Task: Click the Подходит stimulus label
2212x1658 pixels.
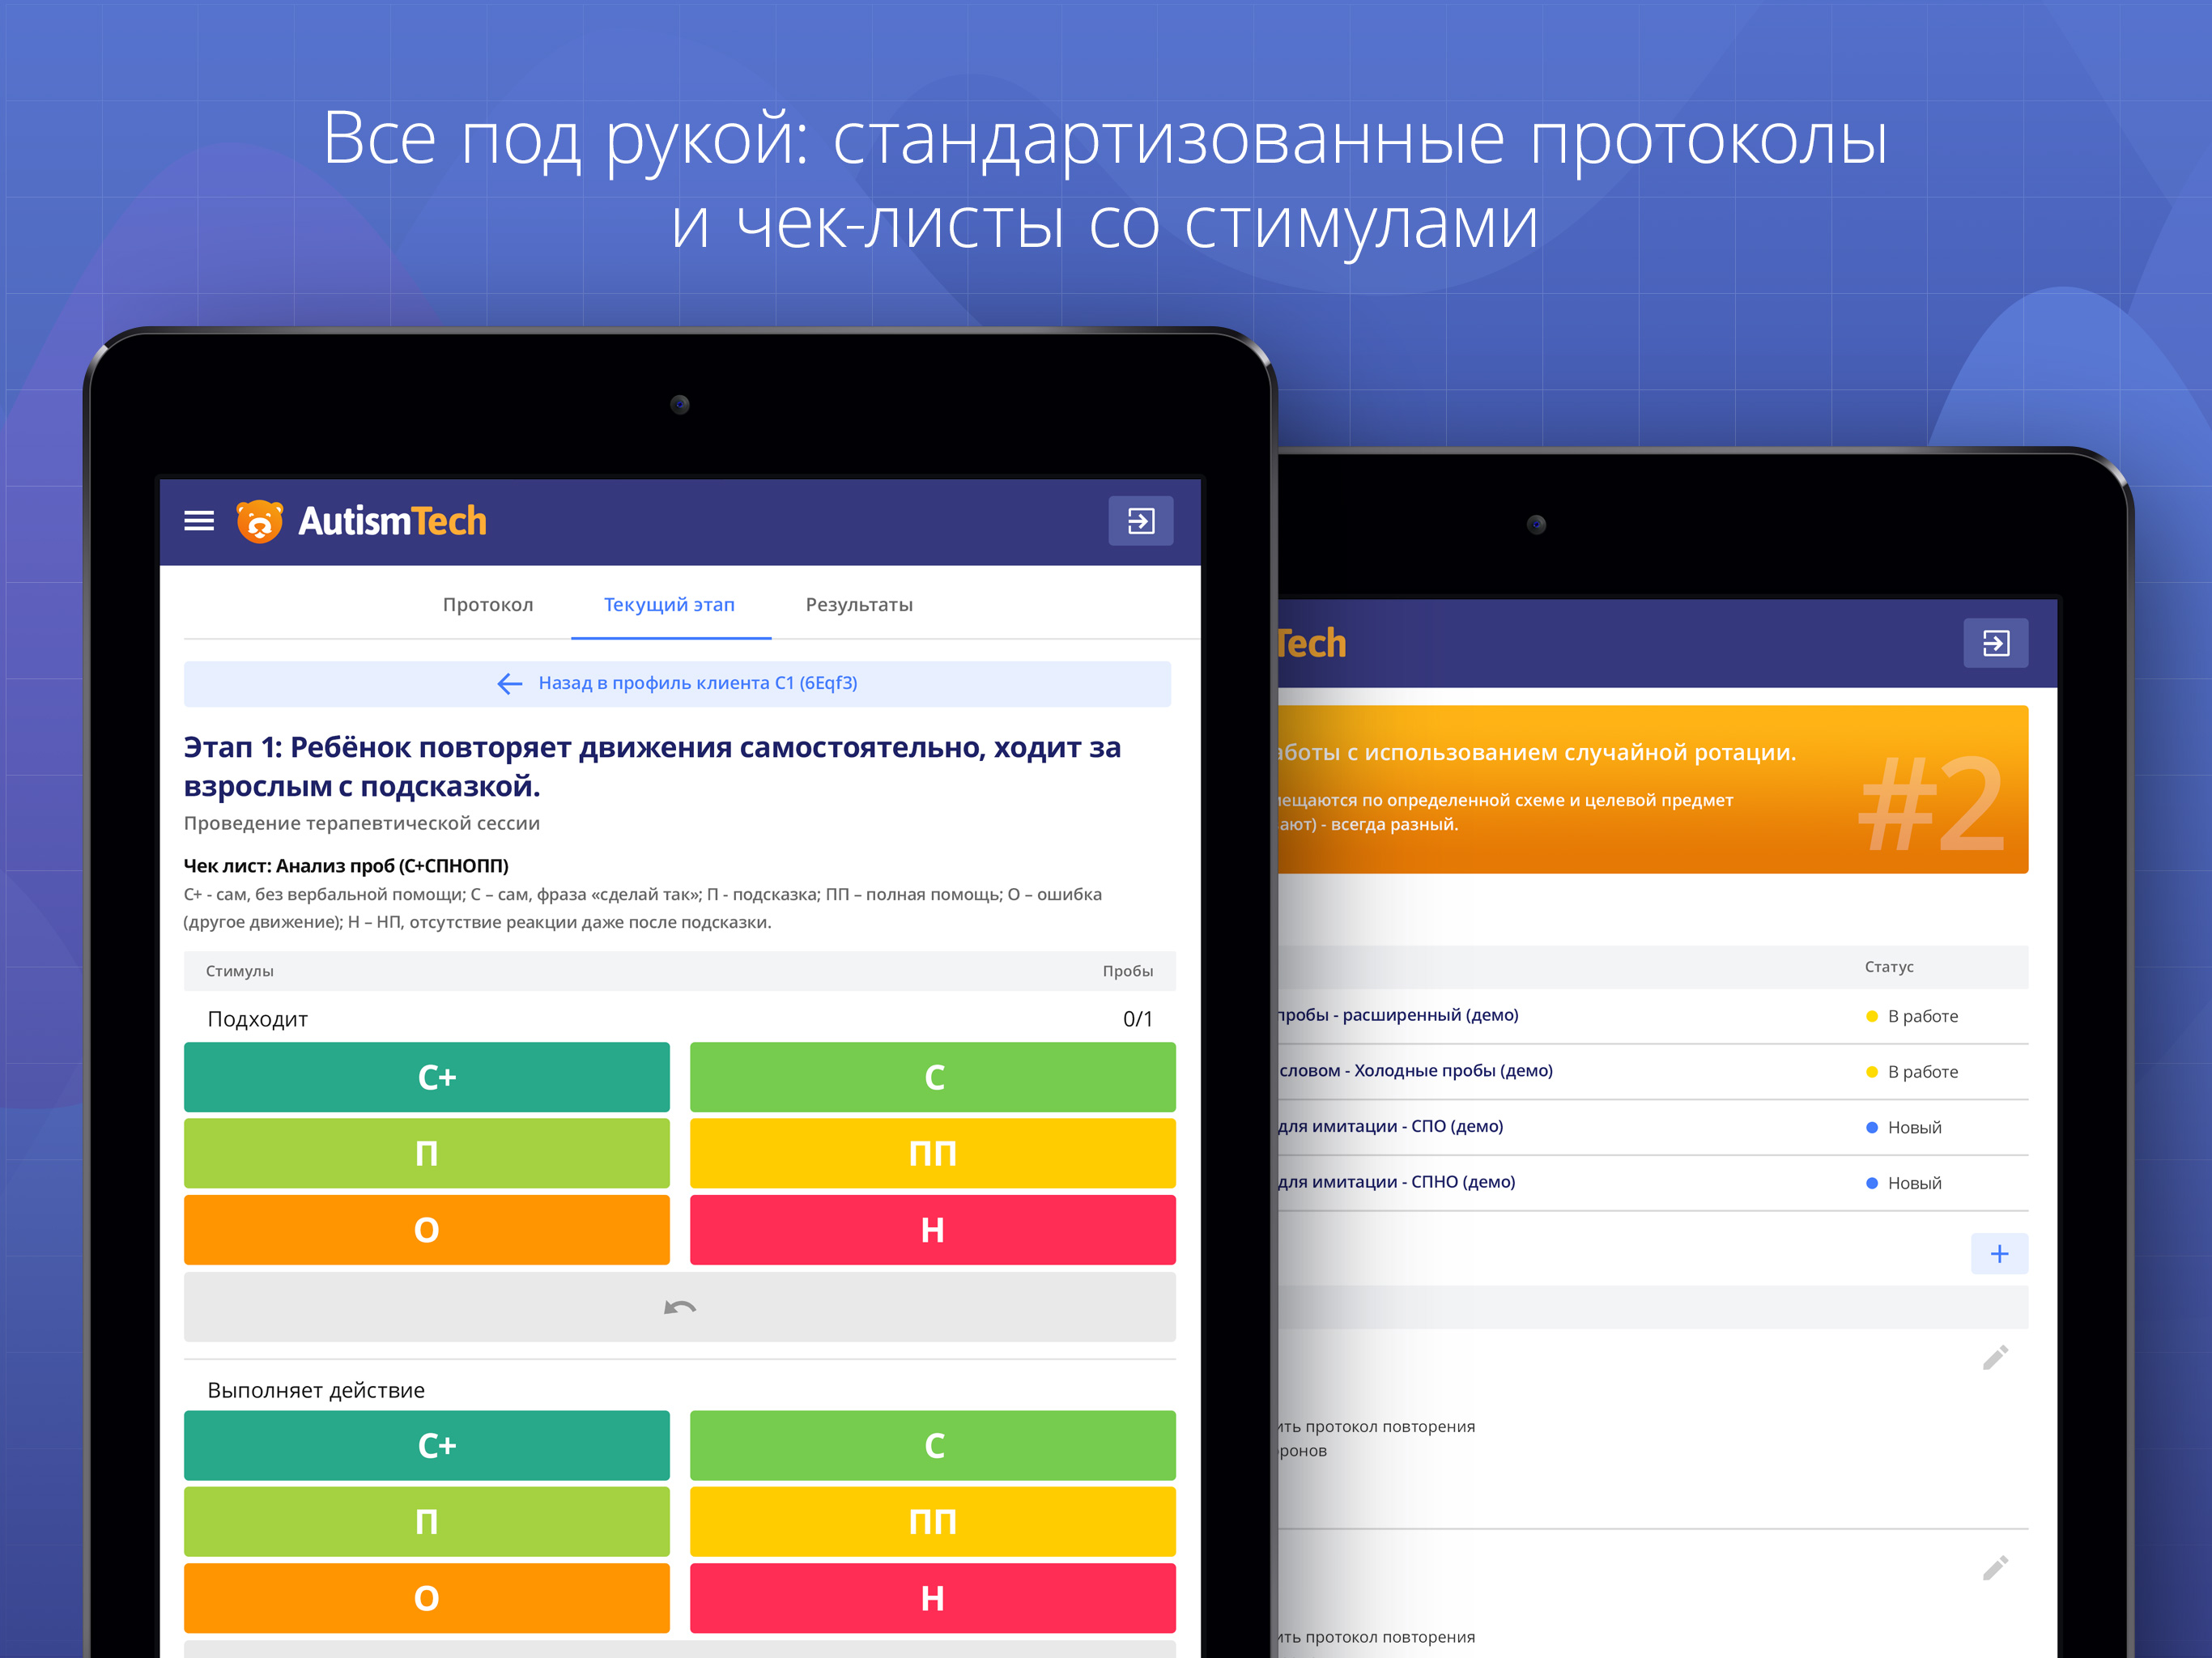Action: coord(258,1019)
